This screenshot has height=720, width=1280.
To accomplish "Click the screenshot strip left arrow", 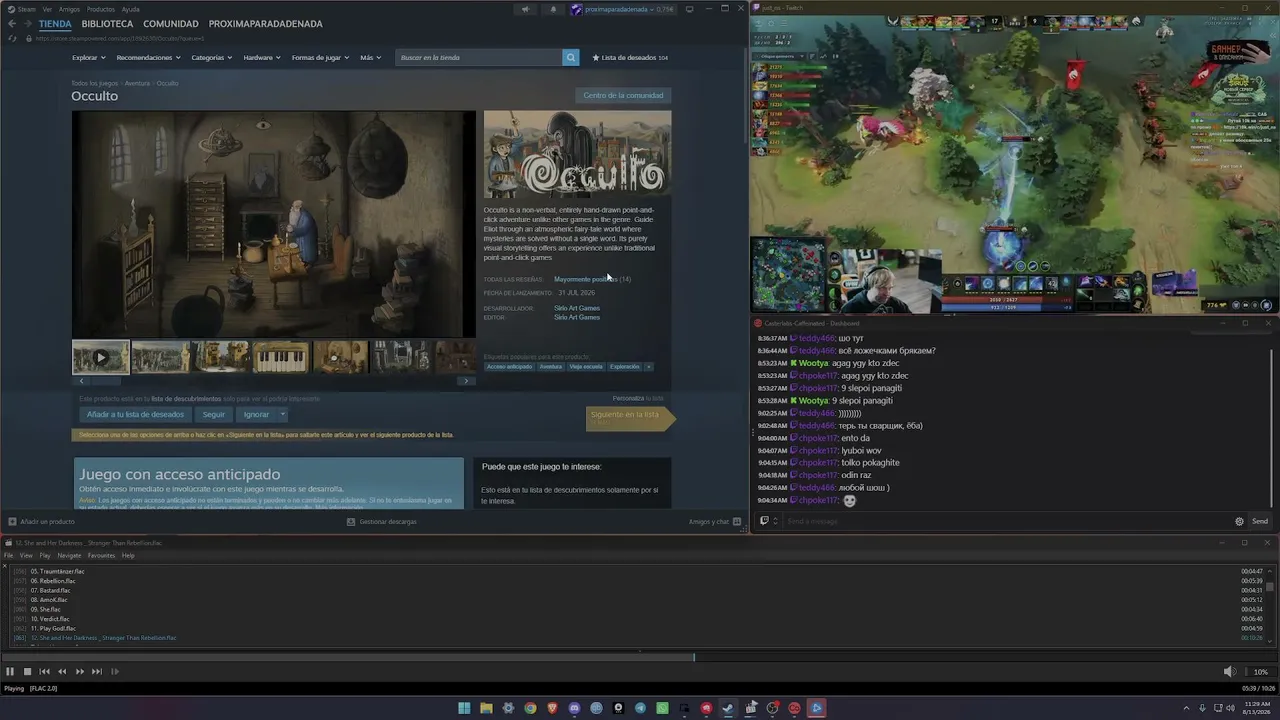I will pyautogui.click(x=81, y=381).
